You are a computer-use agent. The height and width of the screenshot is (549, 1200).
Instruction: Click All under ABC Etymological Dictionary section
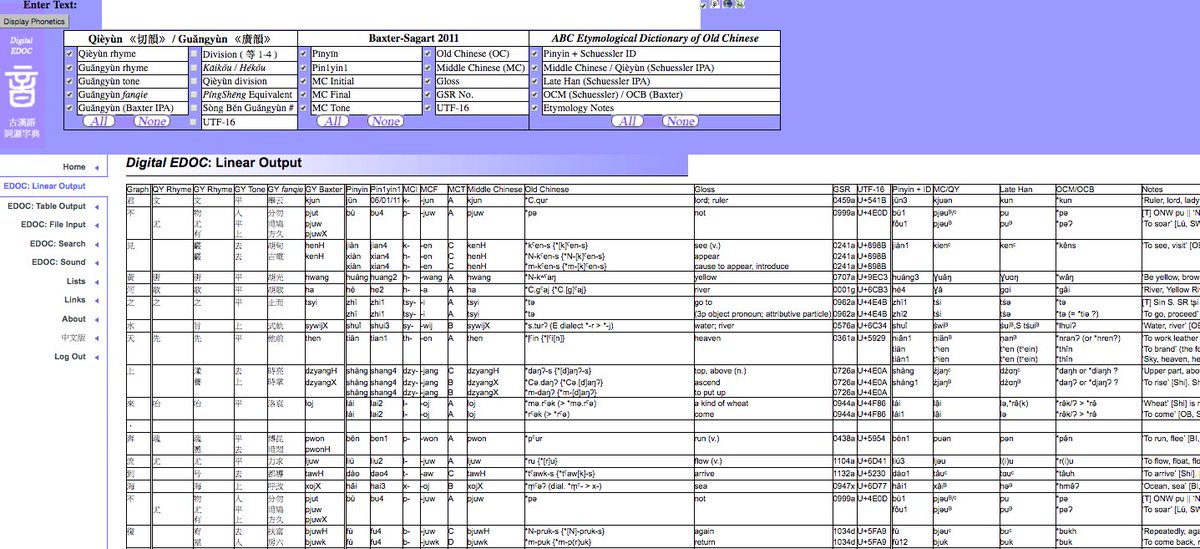[628, 121]
